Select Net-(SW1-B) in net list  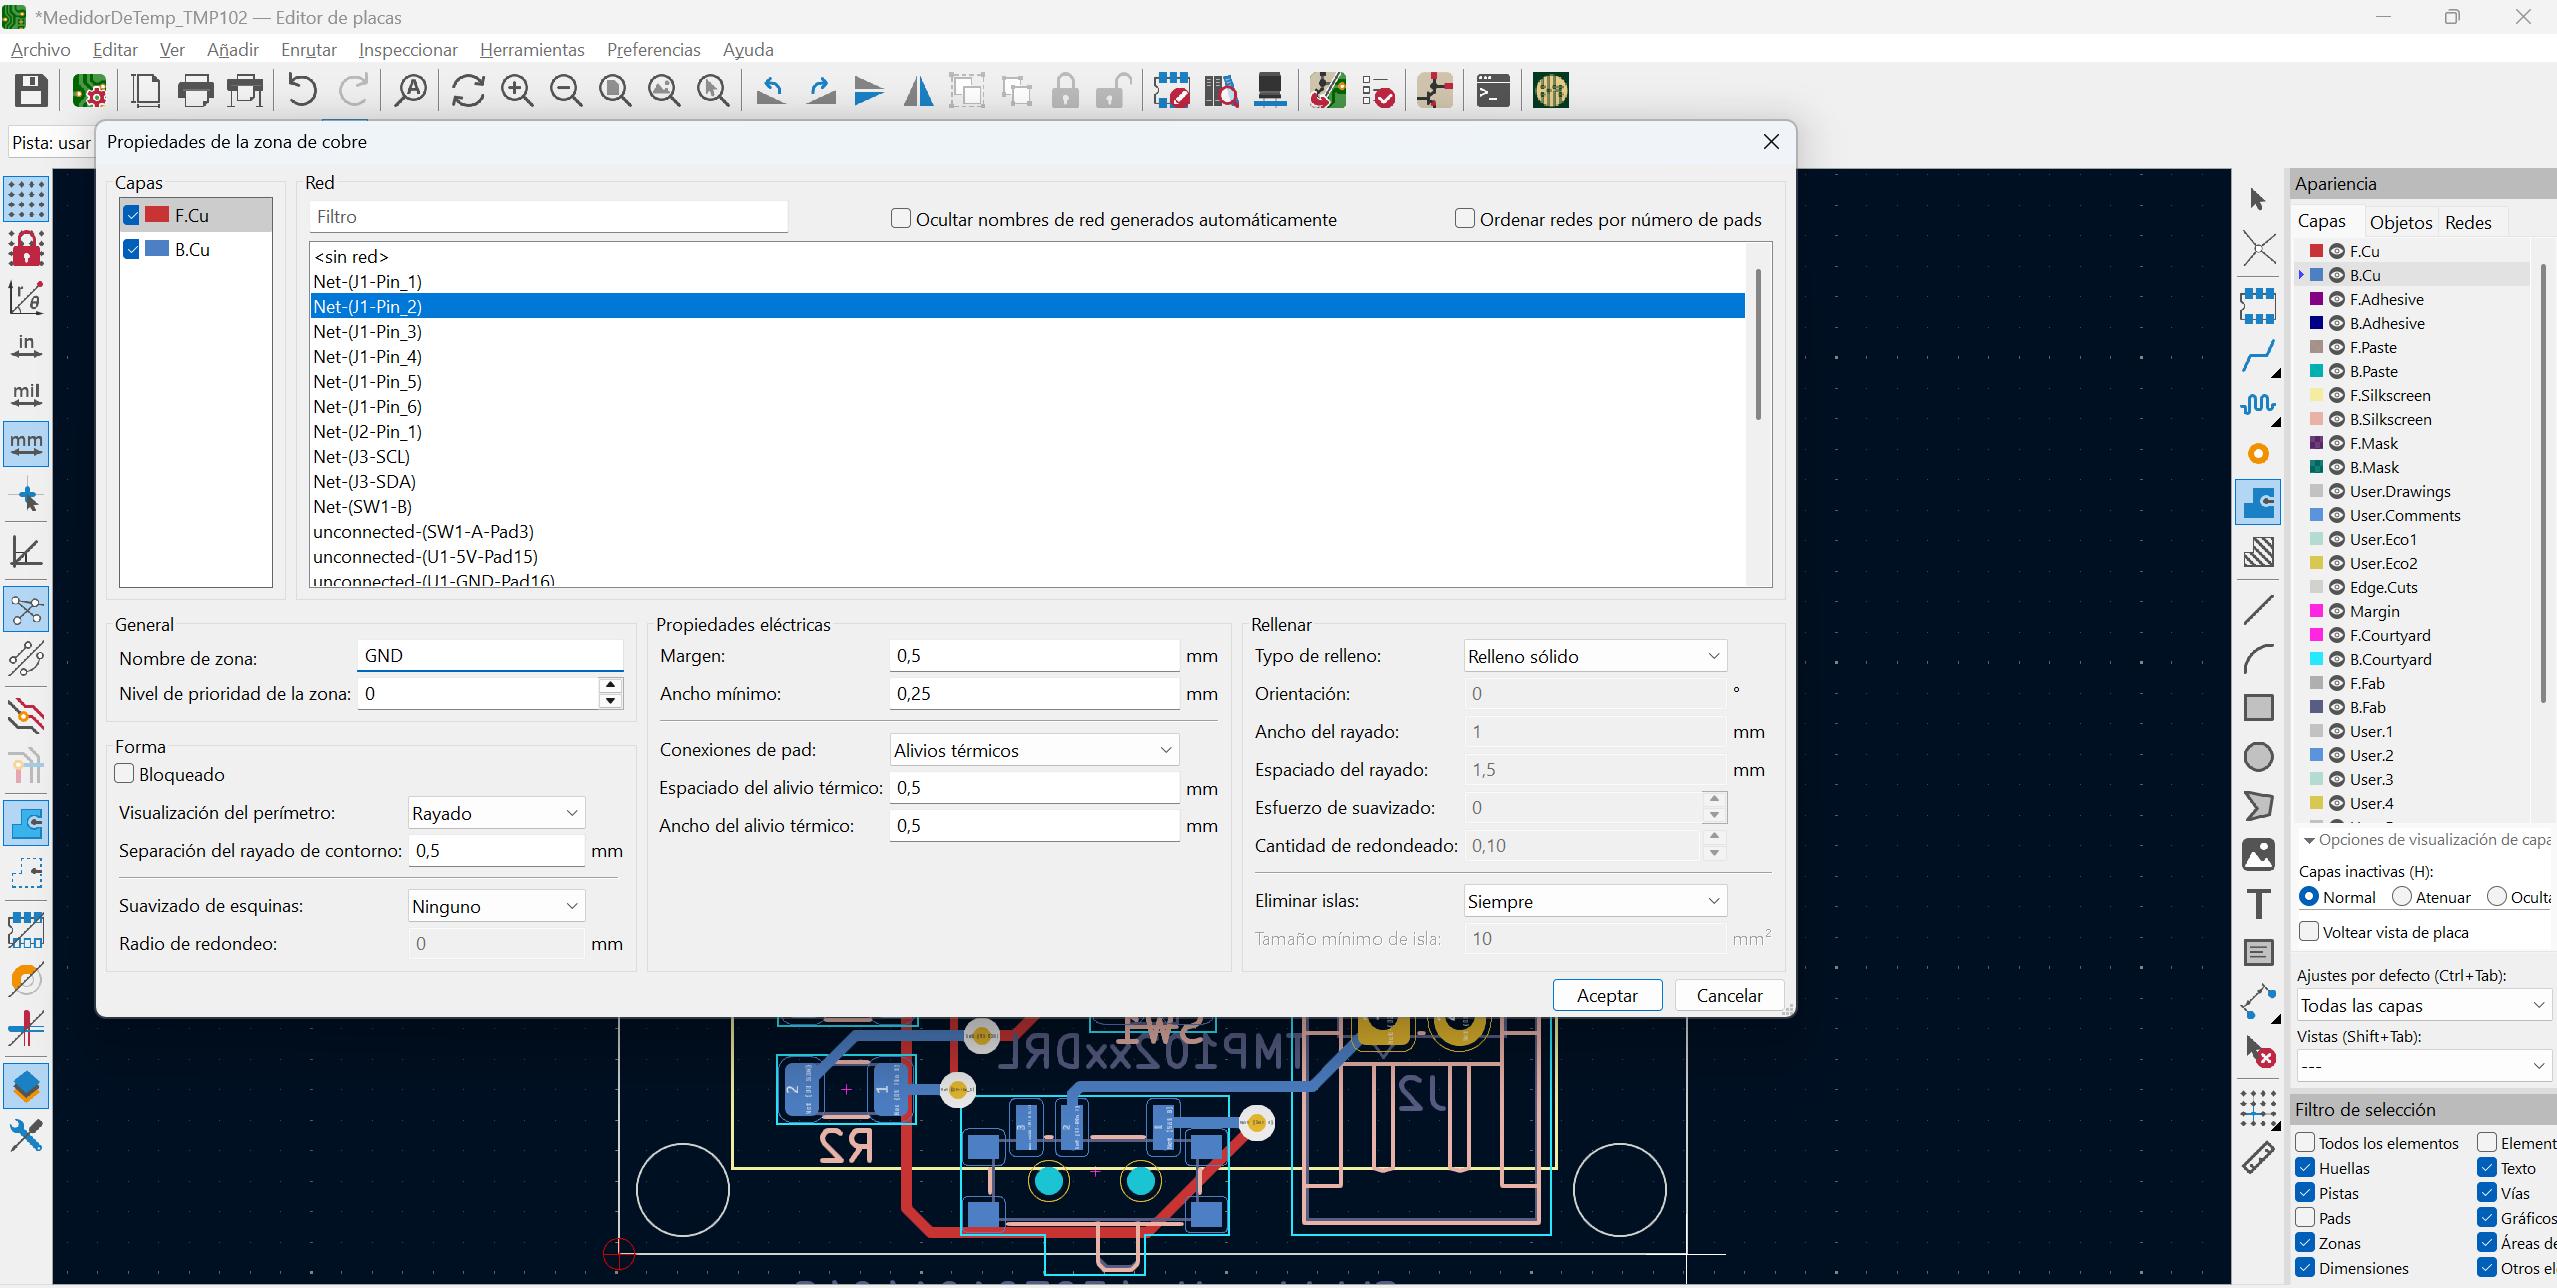tap(1028, 506)
